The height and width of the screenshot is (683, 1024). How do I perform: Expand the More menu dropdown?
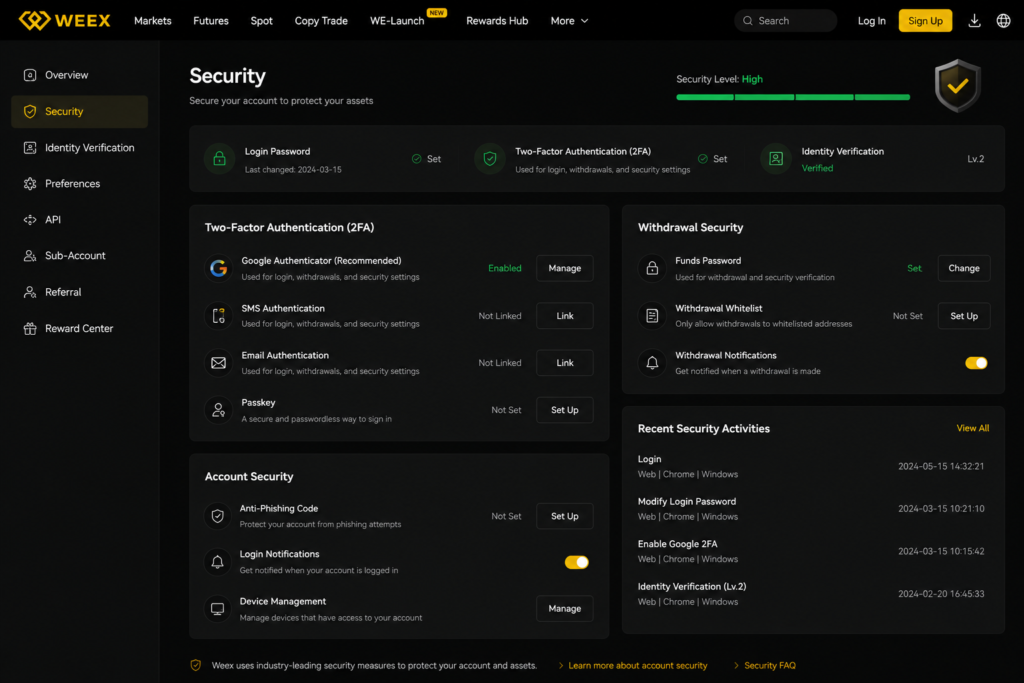pos(569,21)
